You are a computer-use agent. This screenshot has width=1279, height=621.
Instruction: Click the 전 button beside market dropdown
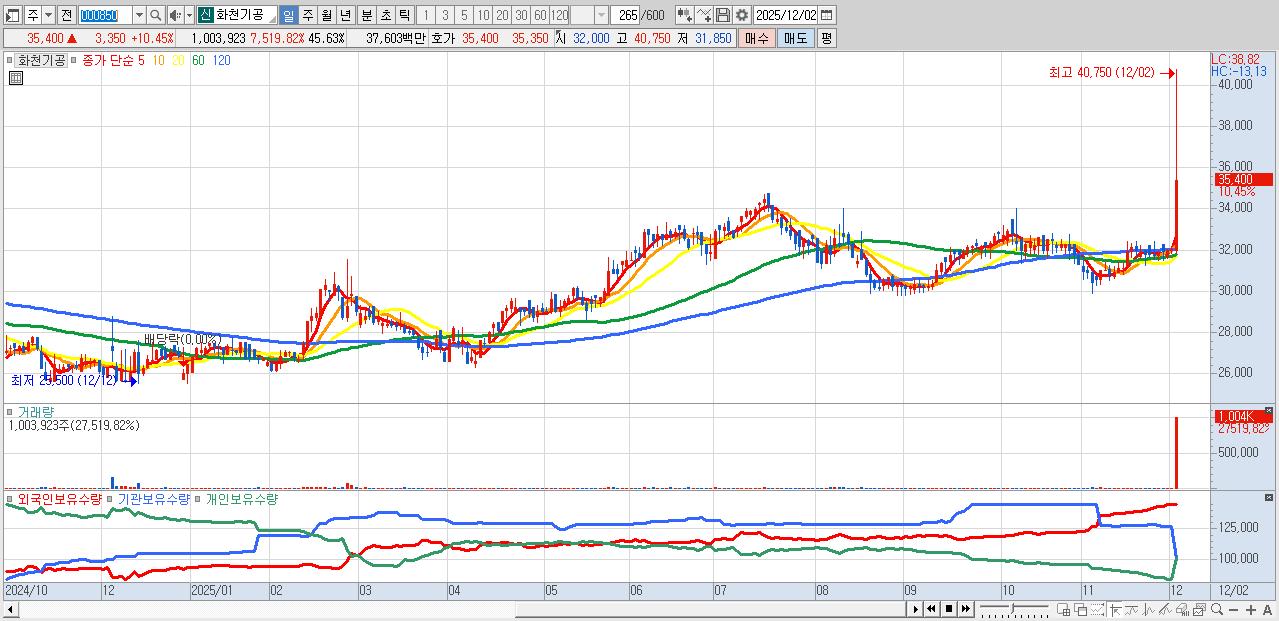(x=66, y=15)
